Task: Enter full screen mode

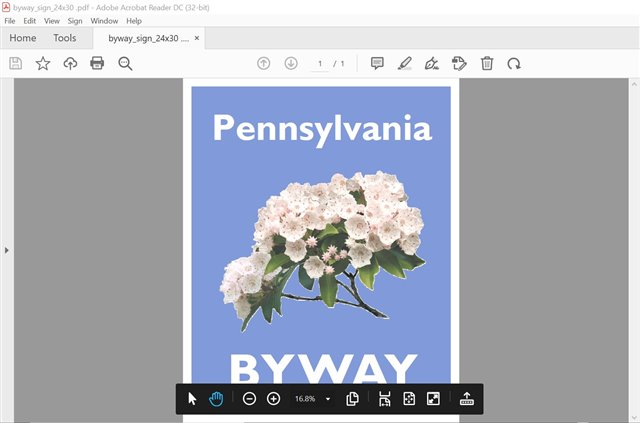Action: click(433, 399)
